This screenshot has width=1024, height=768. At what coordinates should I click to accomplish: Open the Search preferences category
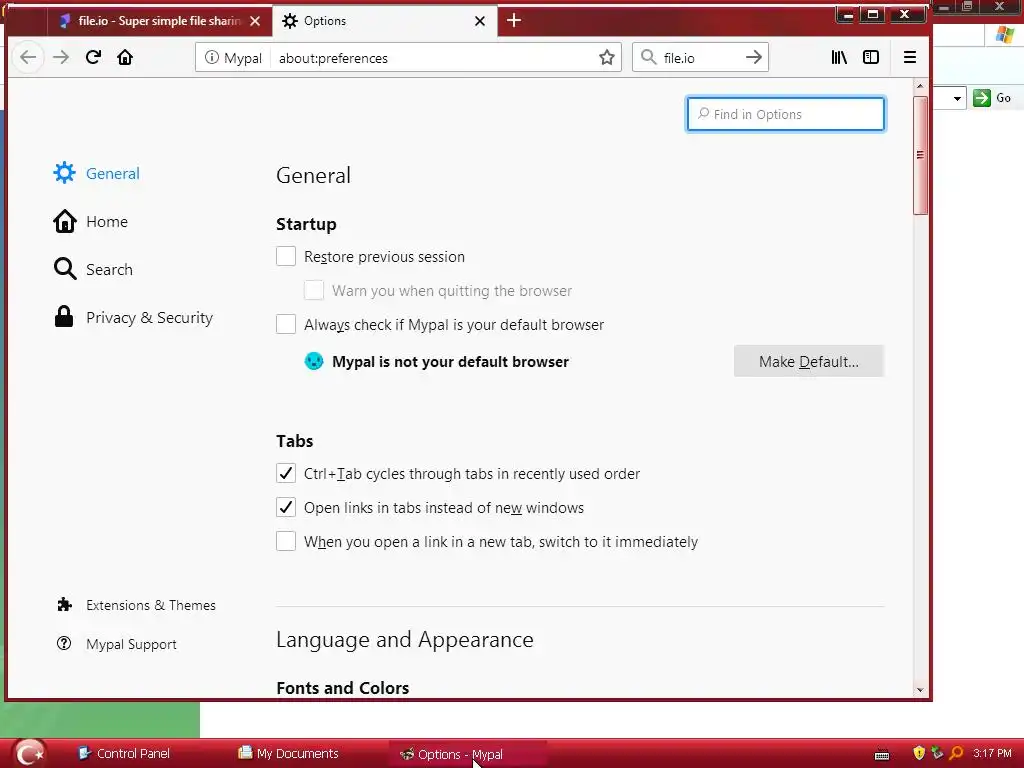93,269
